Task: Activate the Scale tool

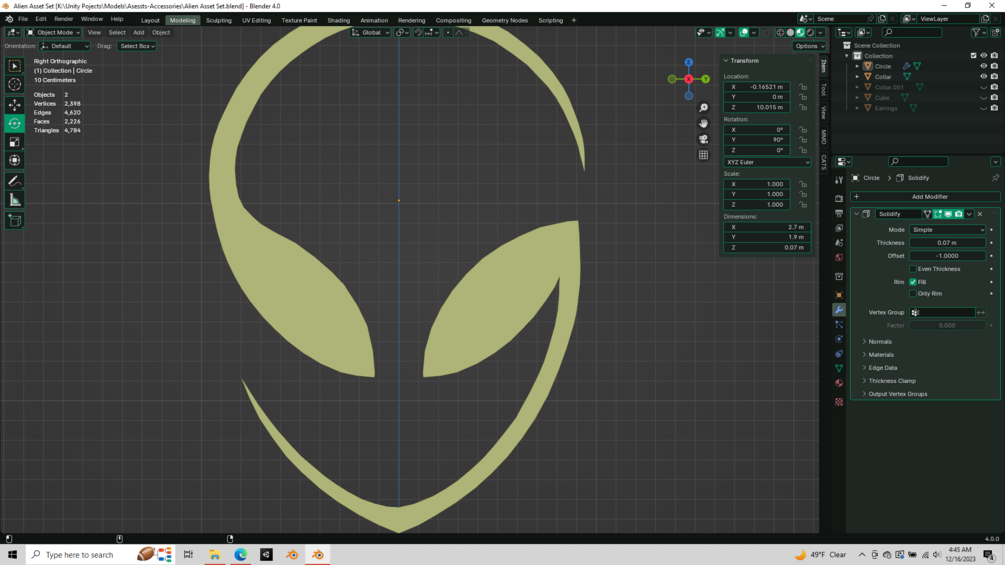Action: (x=14, y=142)
